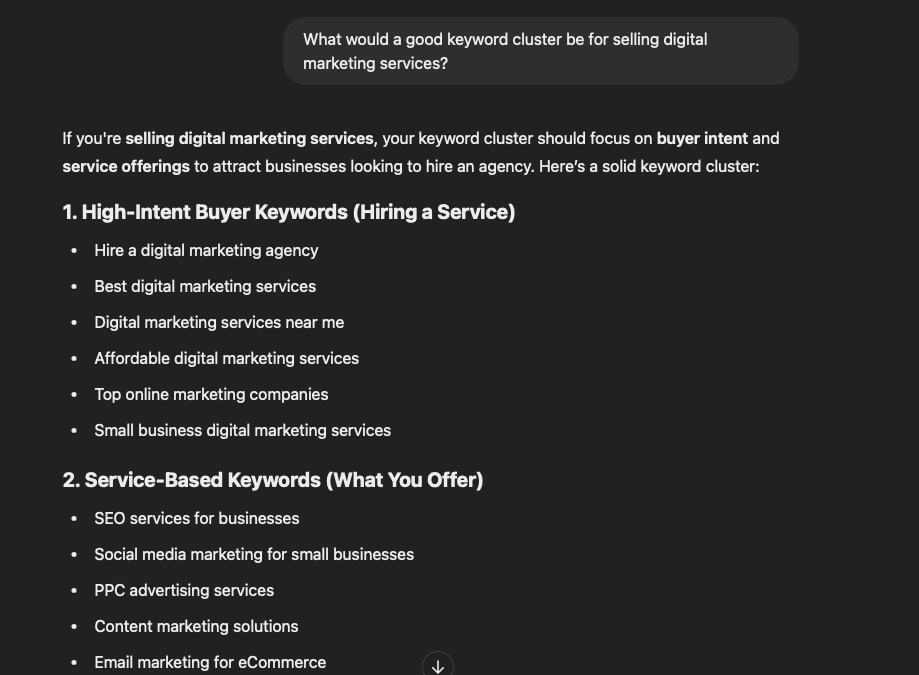Screen dimensions: 919x675
Task: Click the user's question message bubble
Action: (x=540, y=51)
